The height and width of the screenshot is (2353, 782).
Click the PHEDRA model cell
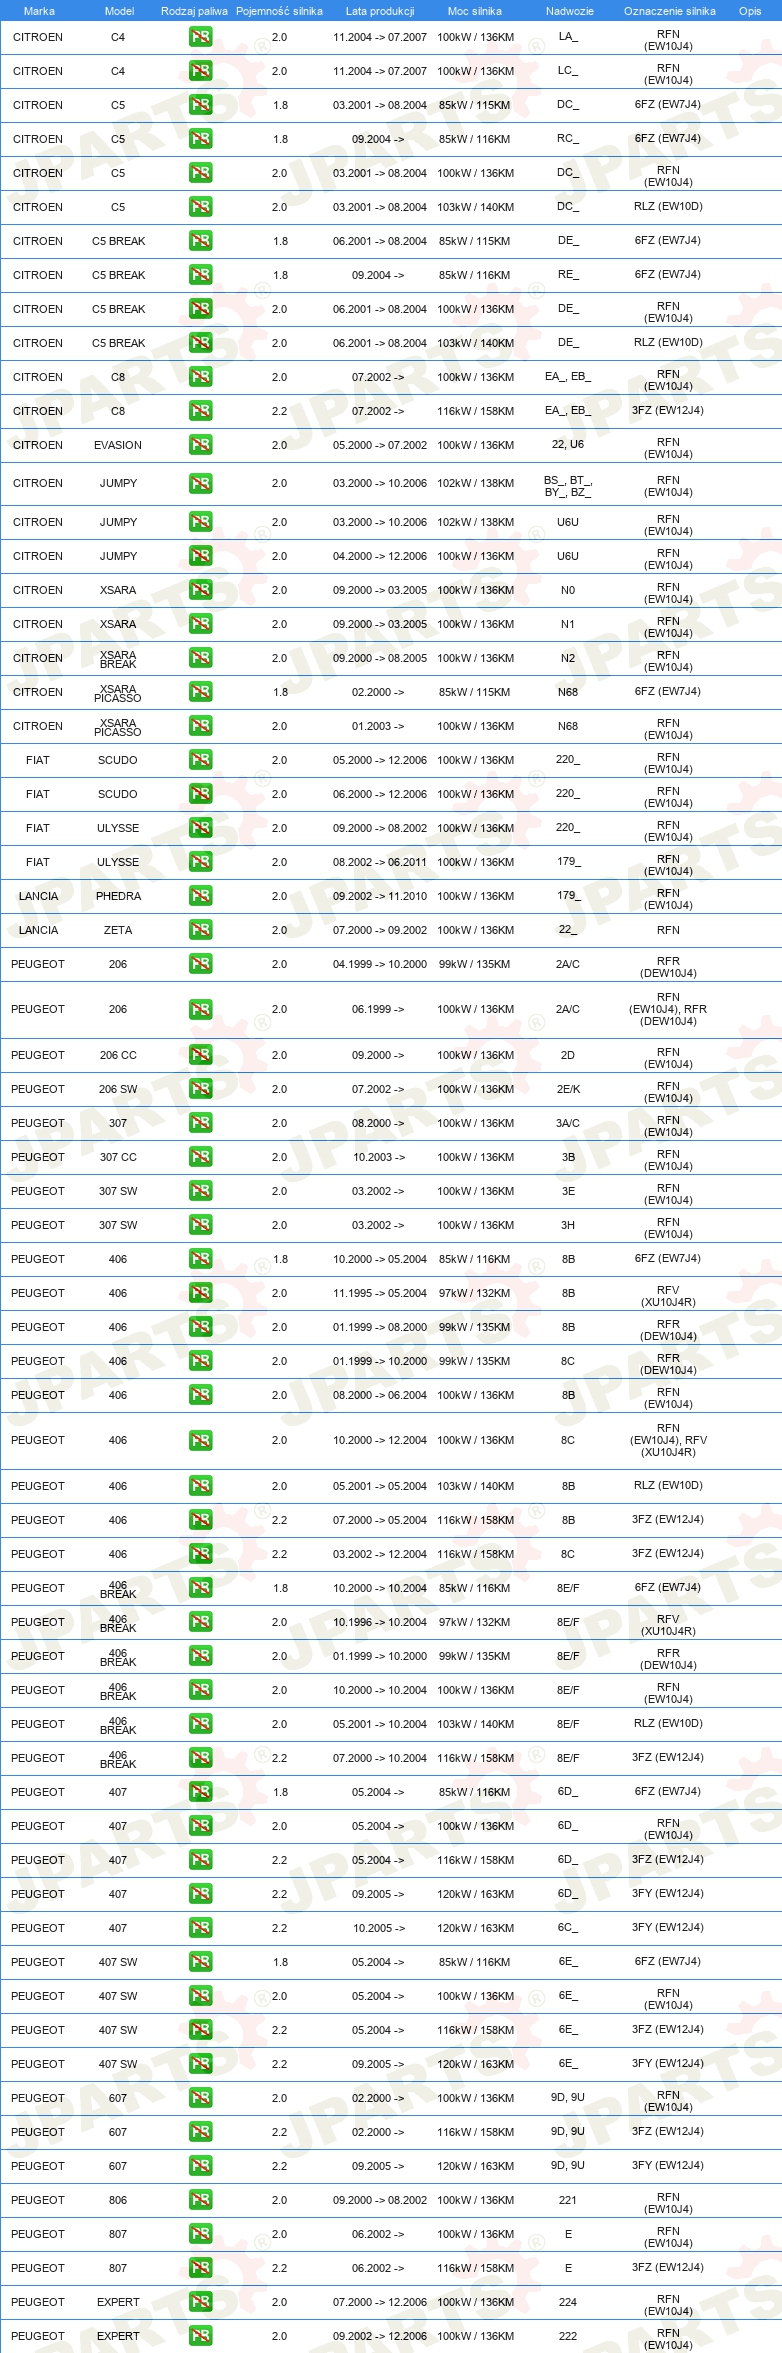tap(118, 896)
